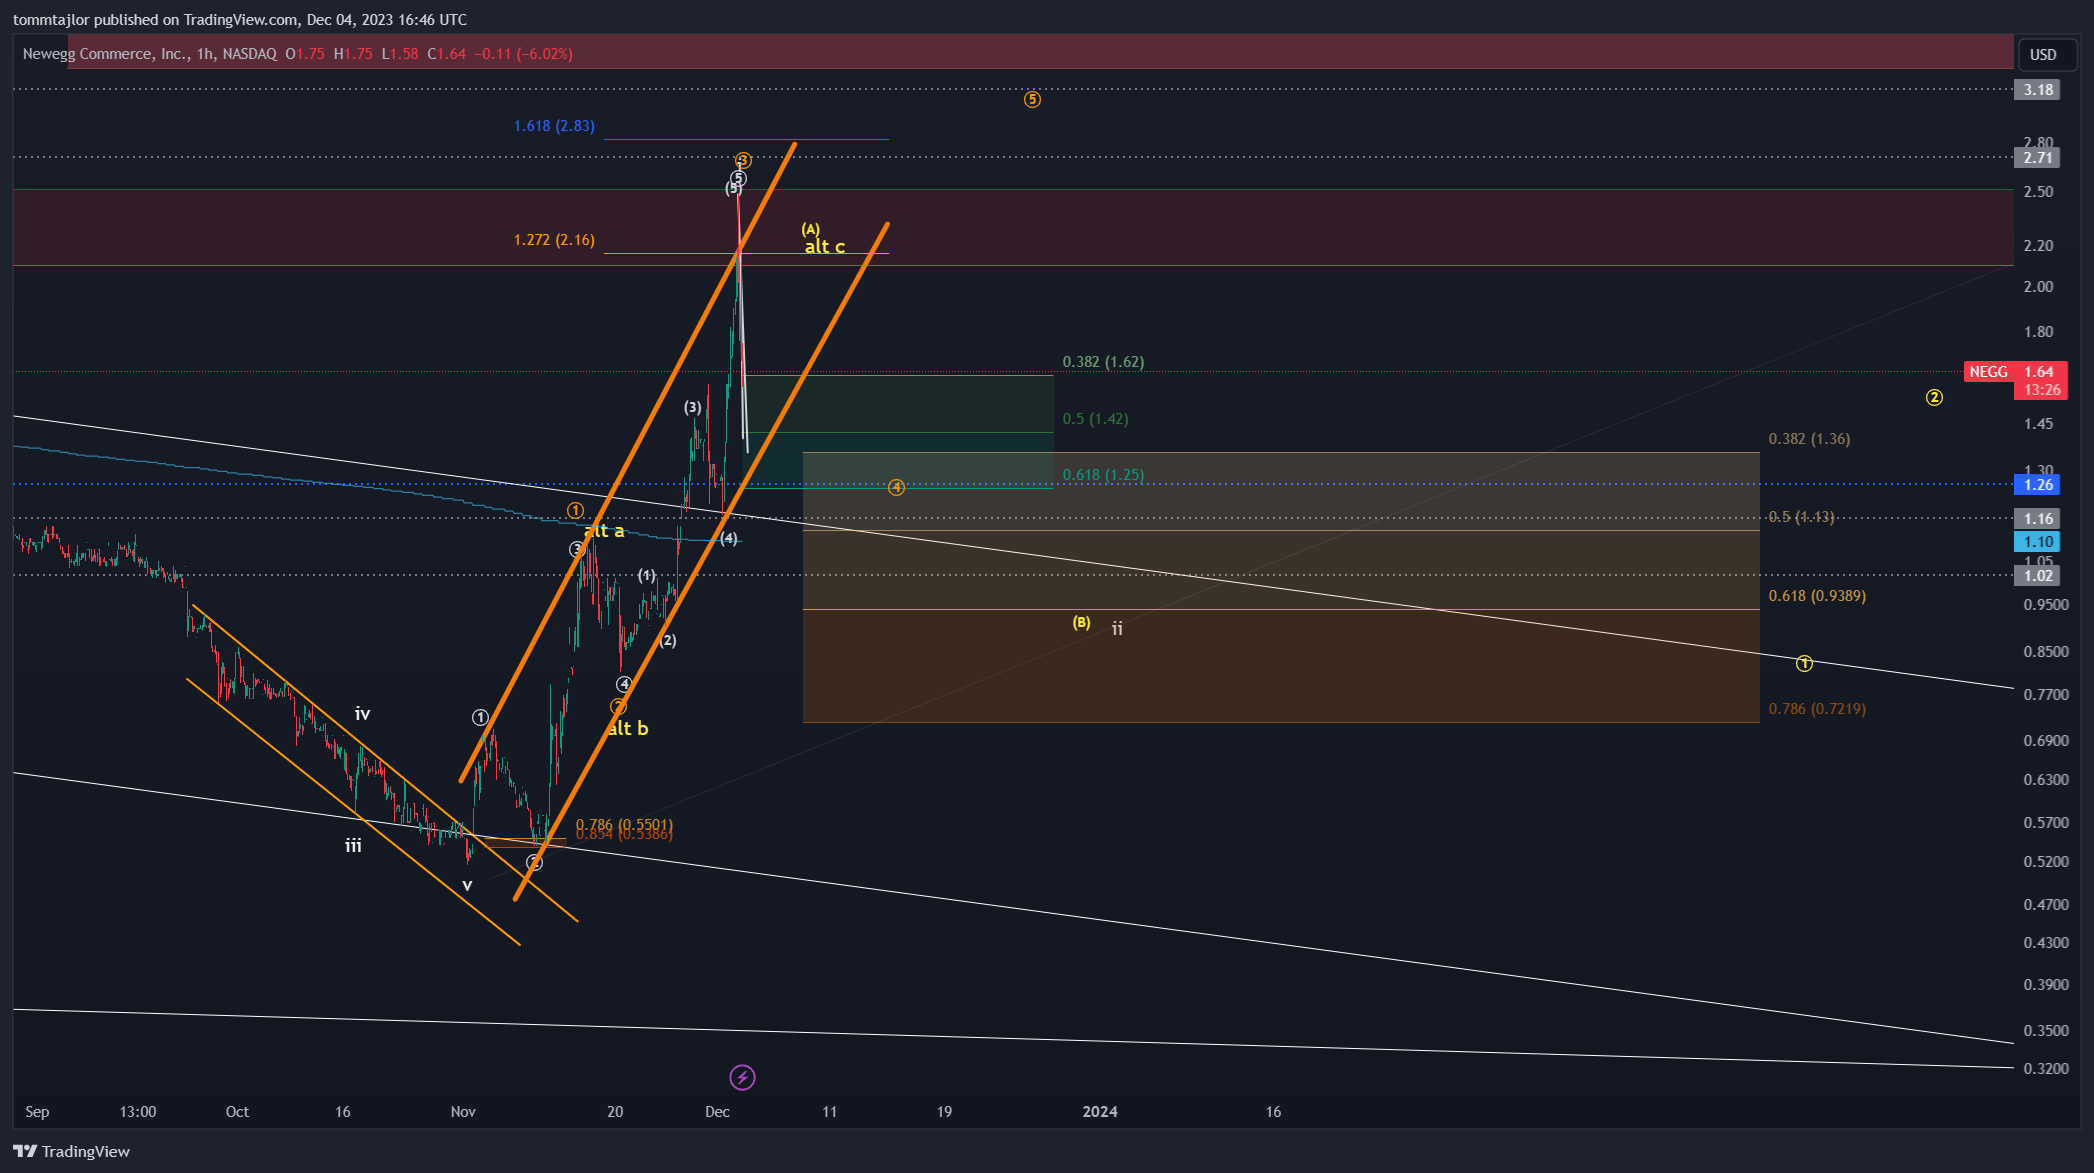This screenshot has width=2094, height=1173.
Task: Click the 'iii' wave label
Action: (353, 846)
